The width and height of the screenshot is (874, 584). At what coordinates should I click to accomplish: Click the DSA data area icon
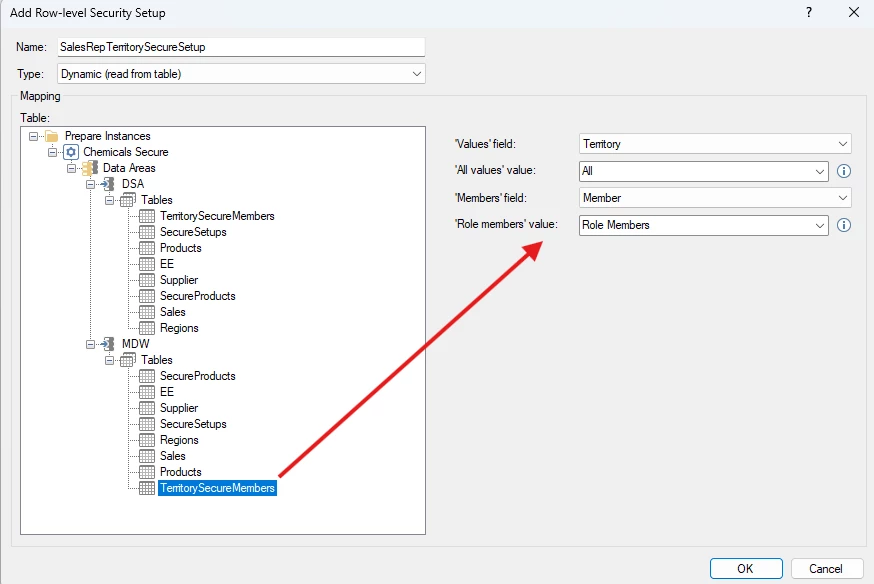tap(108, 184)
